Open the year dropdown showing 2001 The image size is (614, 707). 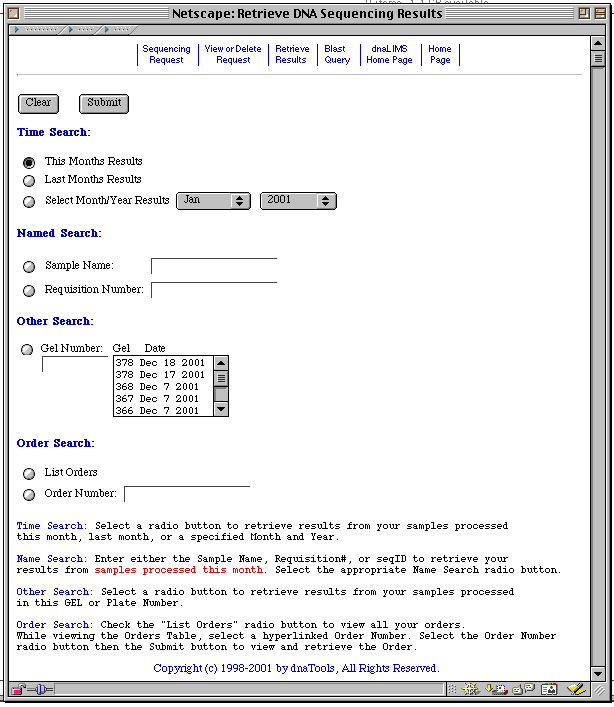298,201
